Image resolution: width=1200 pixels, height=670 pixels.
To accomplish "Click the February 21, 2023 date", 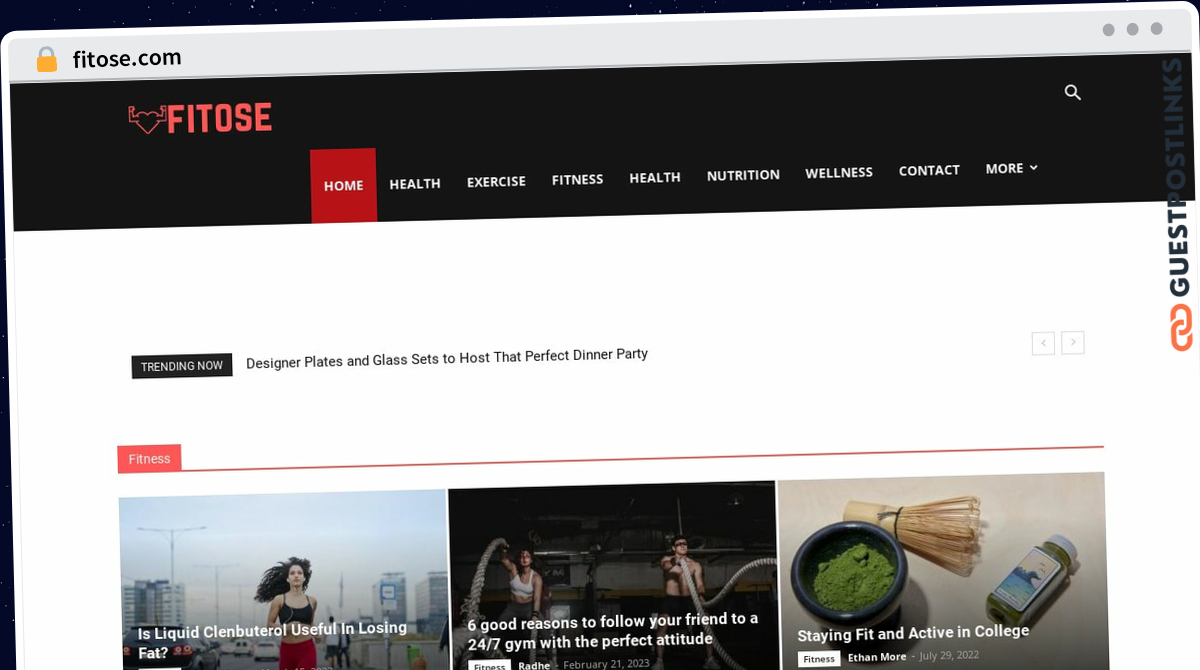I will click(606, 664).
